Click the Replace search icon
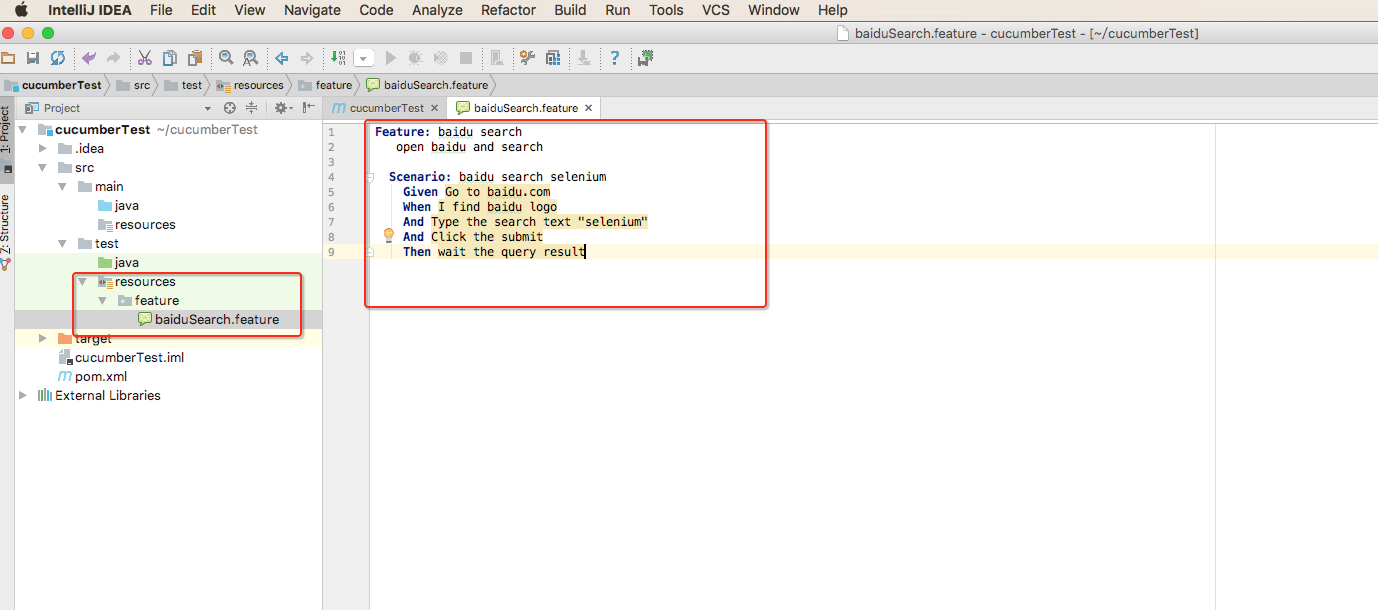The width and height of the screenshot is (1378, 610). point(250,58)
